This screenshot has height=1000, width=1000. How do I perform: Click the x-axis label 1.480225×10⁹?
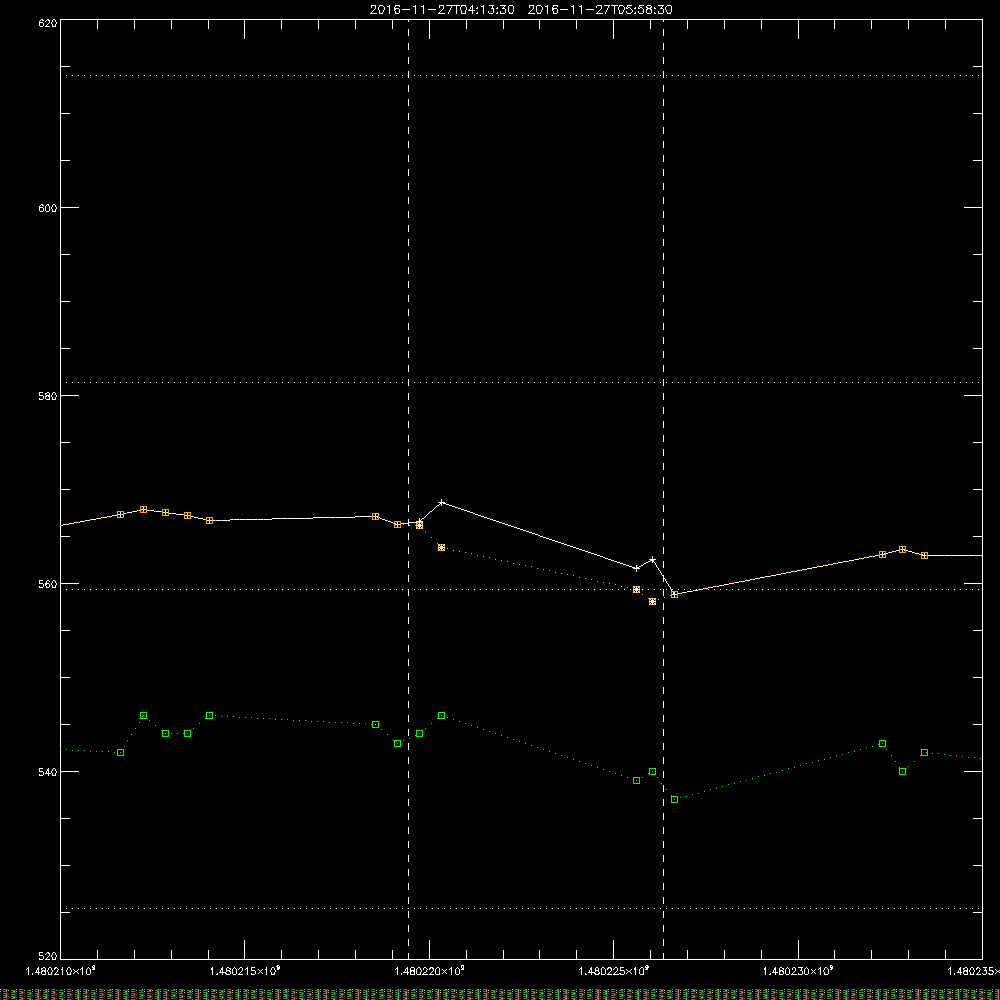[614, 971]
